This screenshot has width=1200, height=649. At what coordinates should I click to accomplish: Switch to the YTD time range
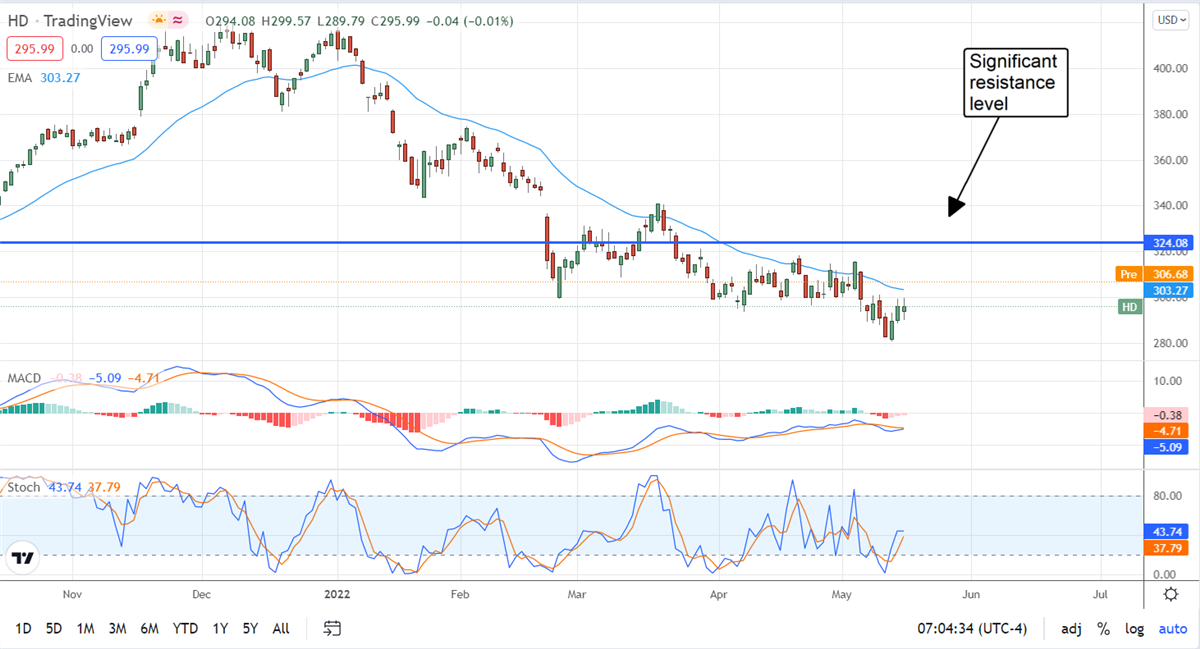coord(185,629)
